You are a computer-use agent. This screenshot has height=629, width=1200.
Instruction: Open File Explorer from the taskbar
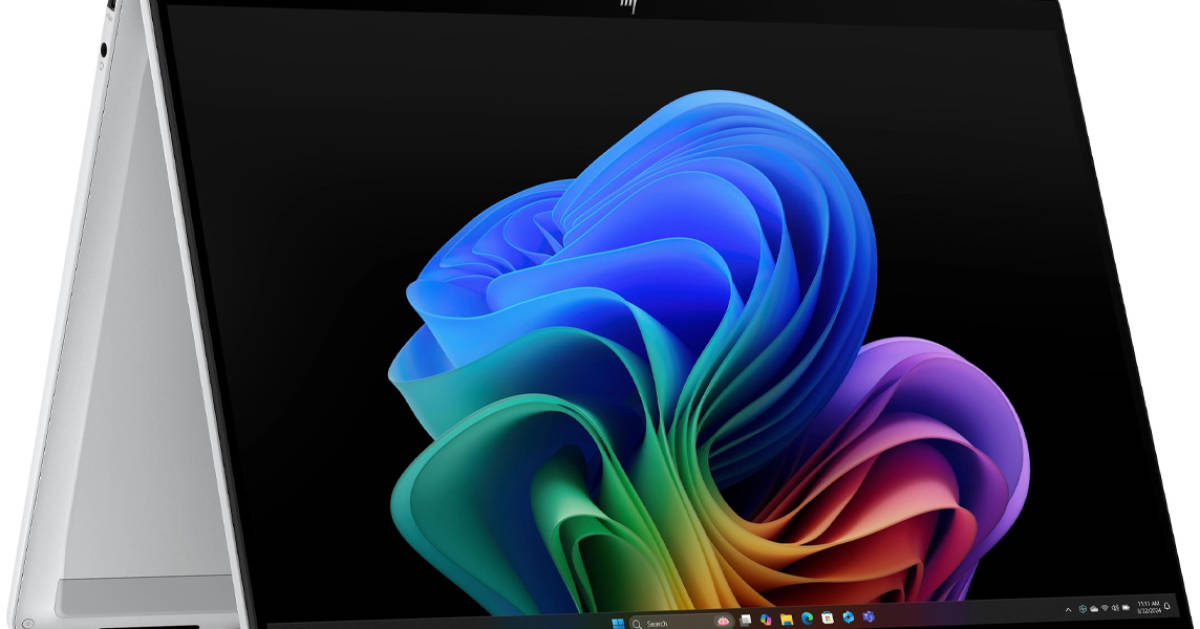(x=786, y=620)
